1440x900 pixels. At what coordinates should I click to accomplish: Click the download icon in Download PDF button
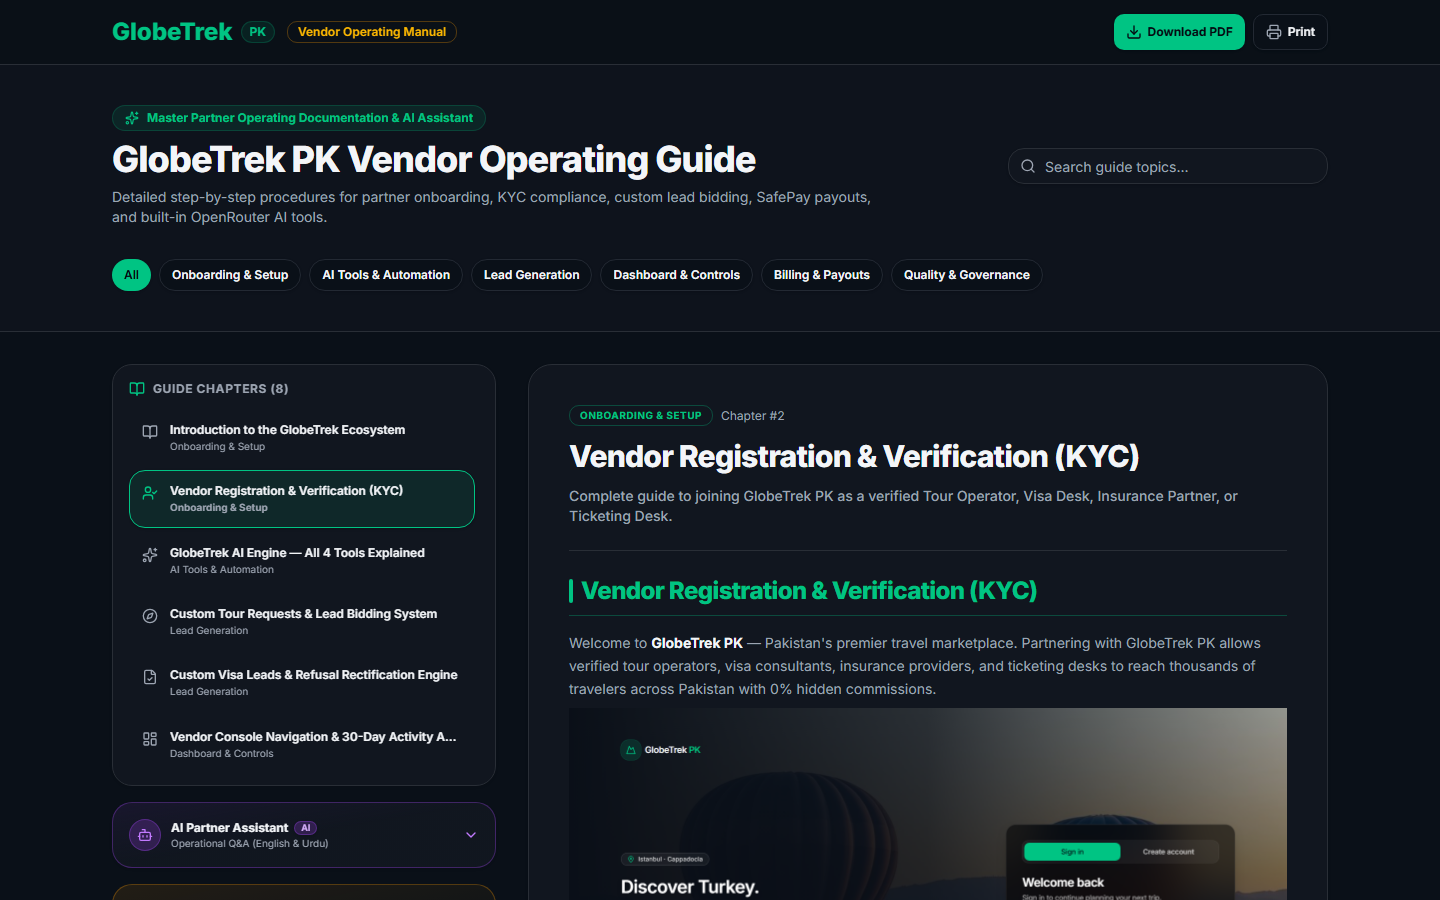coord(1134,32)
